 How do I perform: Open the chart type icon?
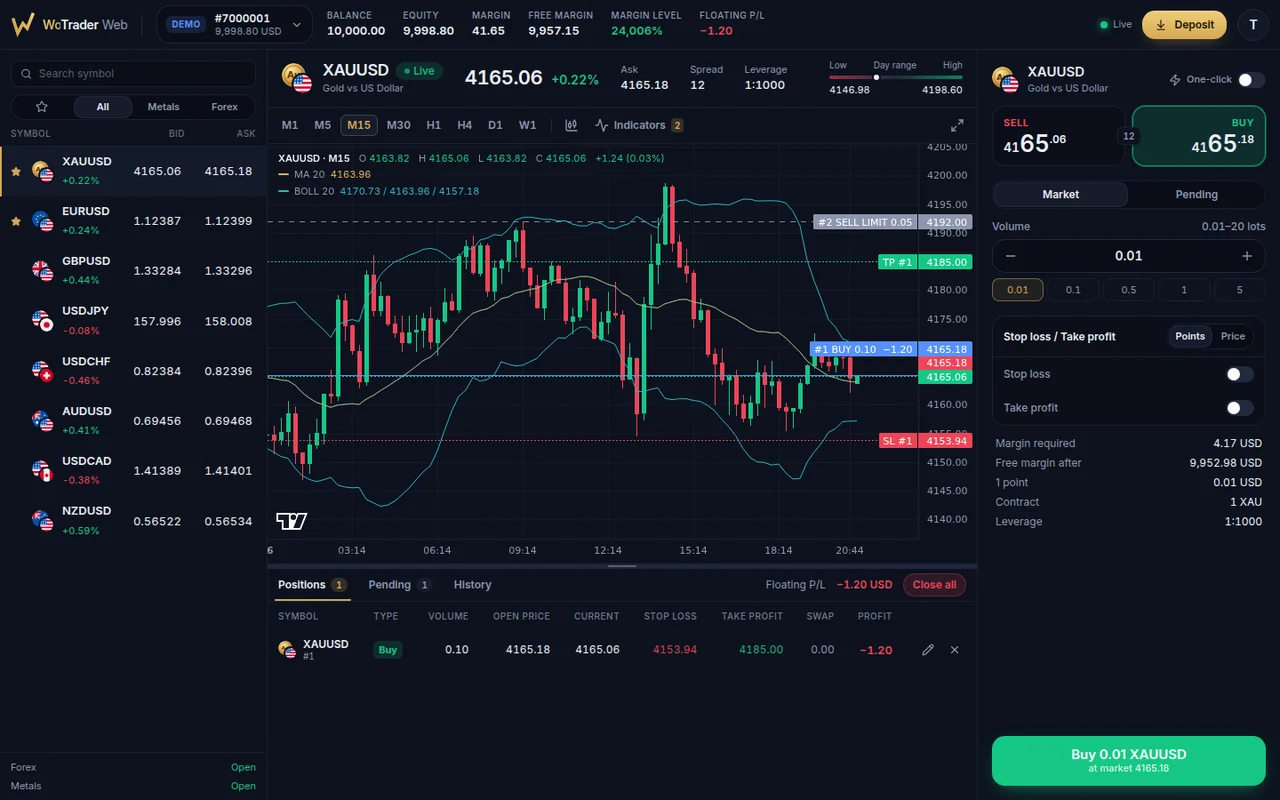(571, 125)
